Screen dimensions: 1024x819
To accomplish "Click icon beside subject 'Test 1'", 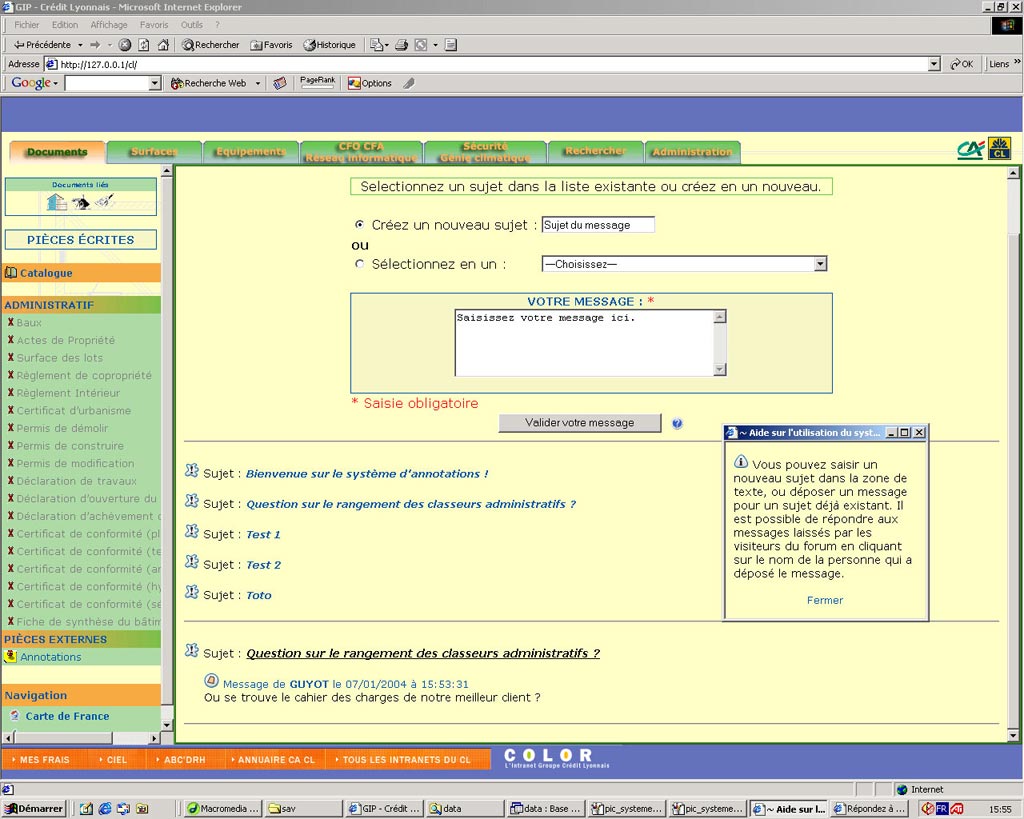I will 191,532.
